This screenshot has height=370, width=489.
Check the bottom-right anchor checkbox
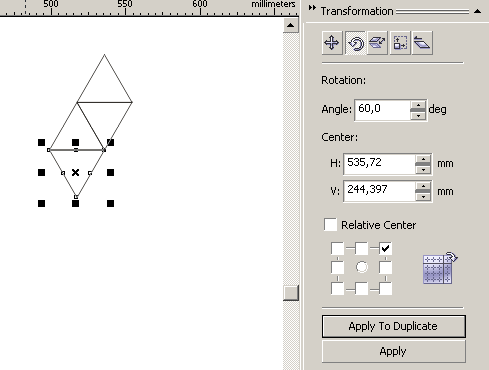coord(385,288)
